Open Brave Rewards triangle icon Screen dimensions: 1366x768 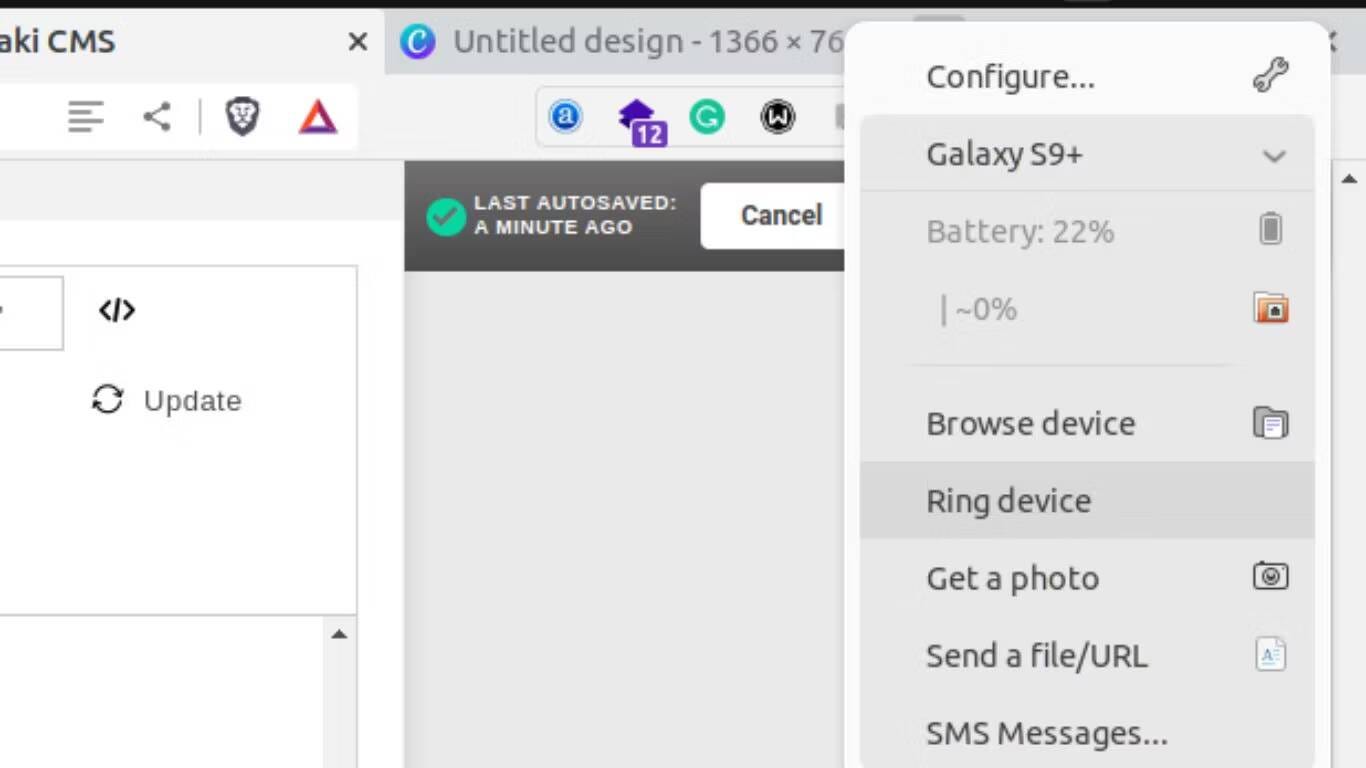click(x=318, y=117)
